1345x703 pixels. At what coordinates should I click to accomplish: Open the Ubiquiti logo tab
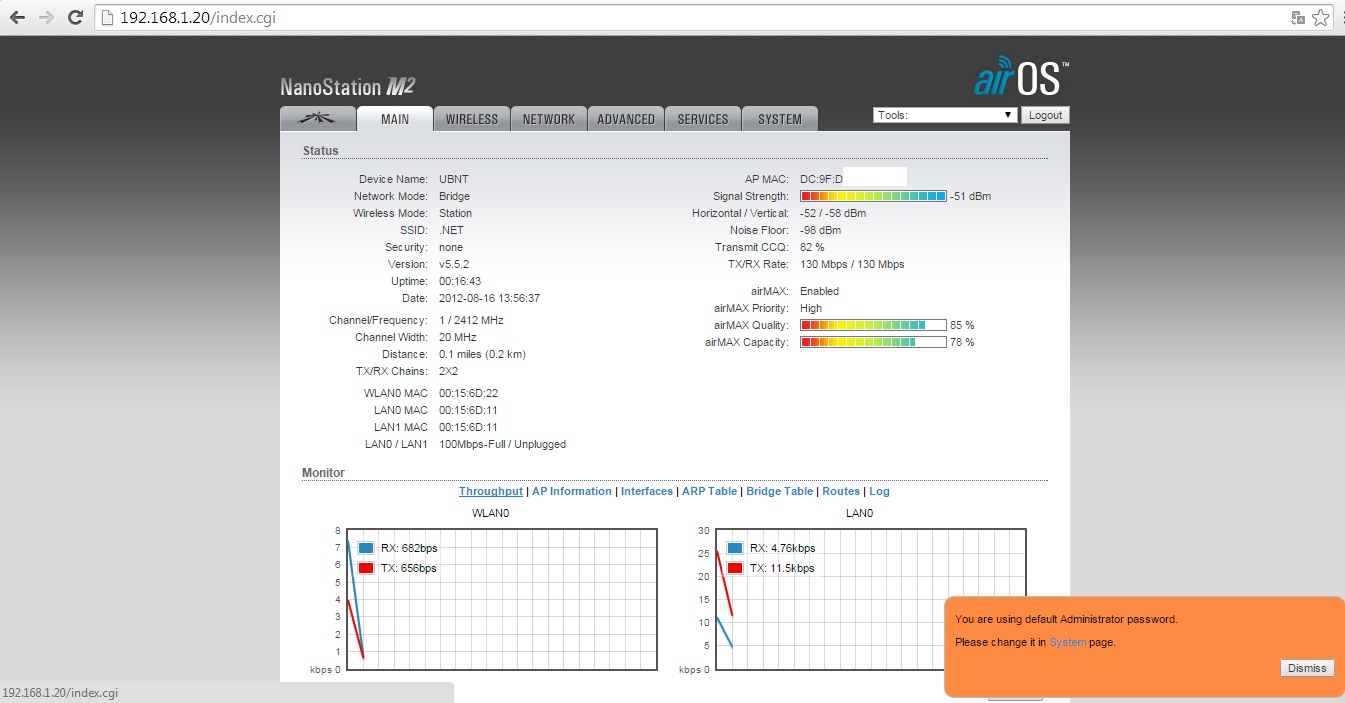tap(318, 119)
